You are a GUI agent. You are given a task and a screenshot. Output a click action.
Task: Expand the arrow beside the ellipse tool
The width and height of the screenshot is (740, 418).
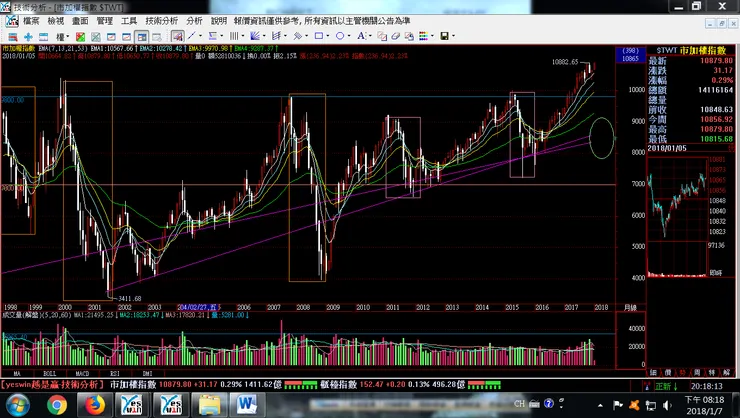349,36
